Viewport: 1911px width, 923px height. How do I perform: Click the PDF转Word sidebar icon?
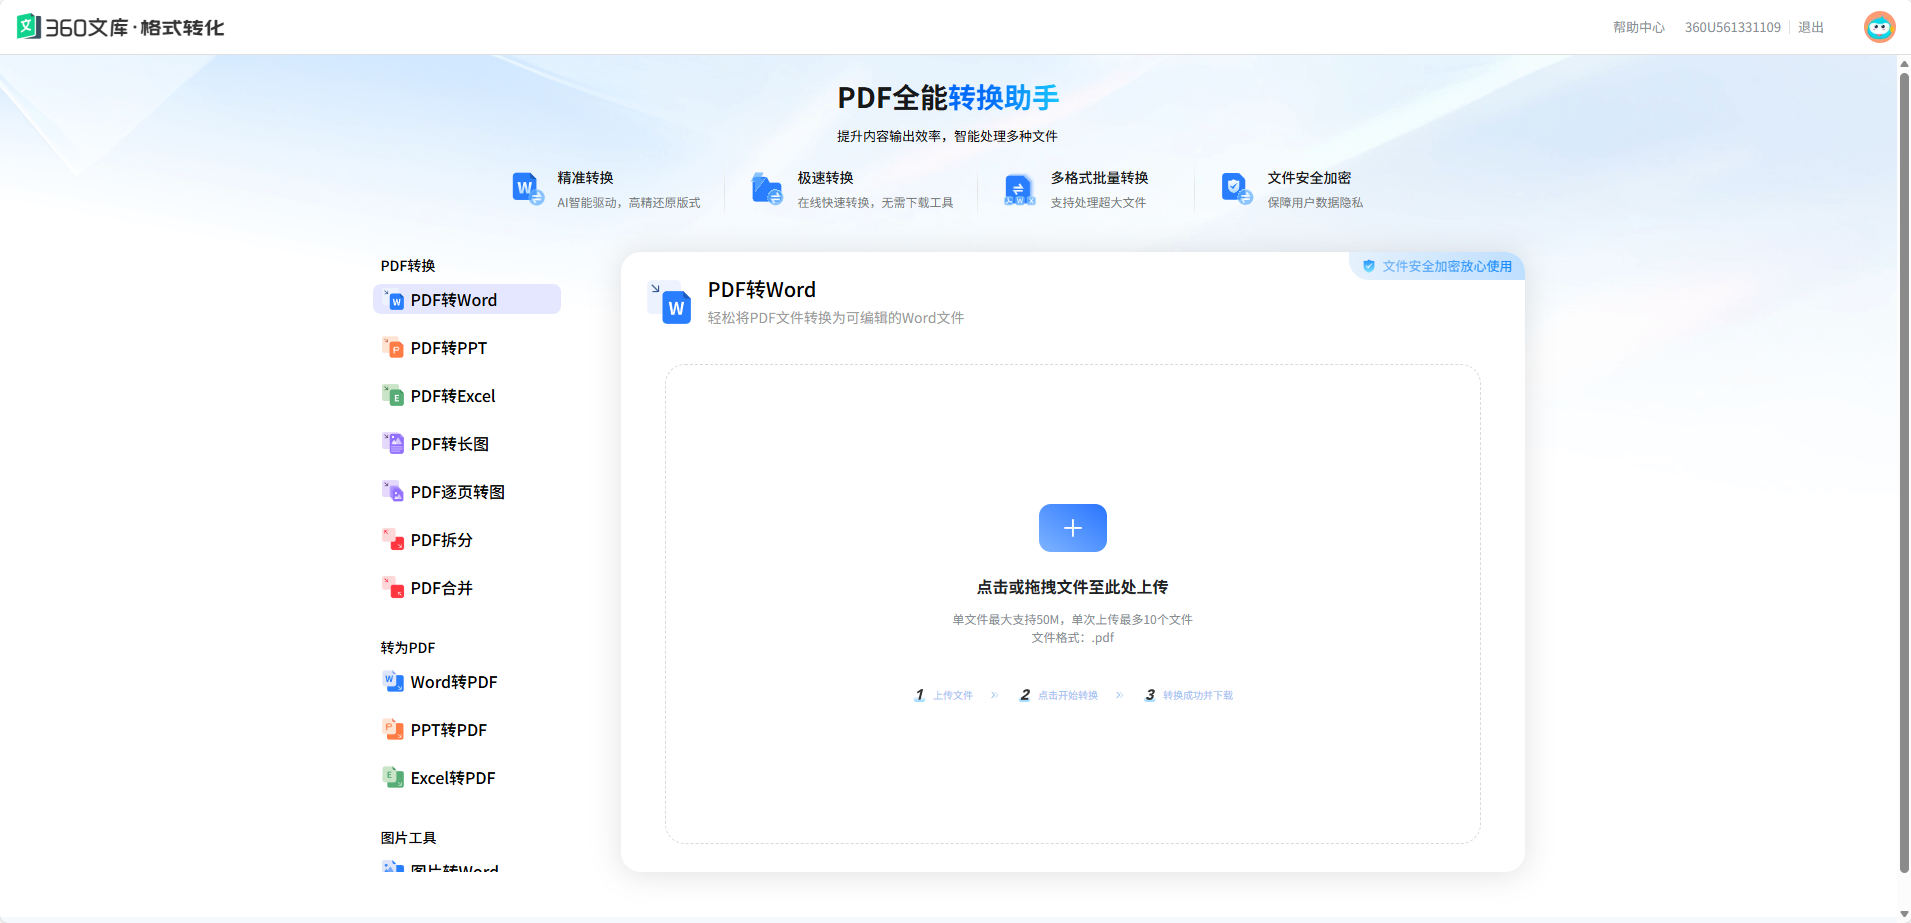click(394, 300)
